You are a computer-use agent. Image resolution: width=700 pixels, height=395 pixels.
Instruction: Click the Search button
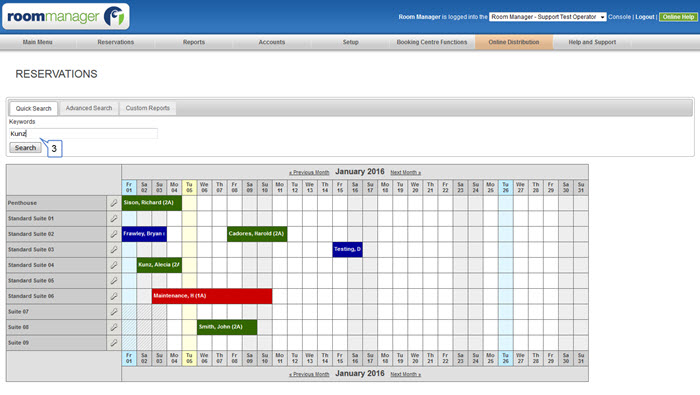pos(25,148)
